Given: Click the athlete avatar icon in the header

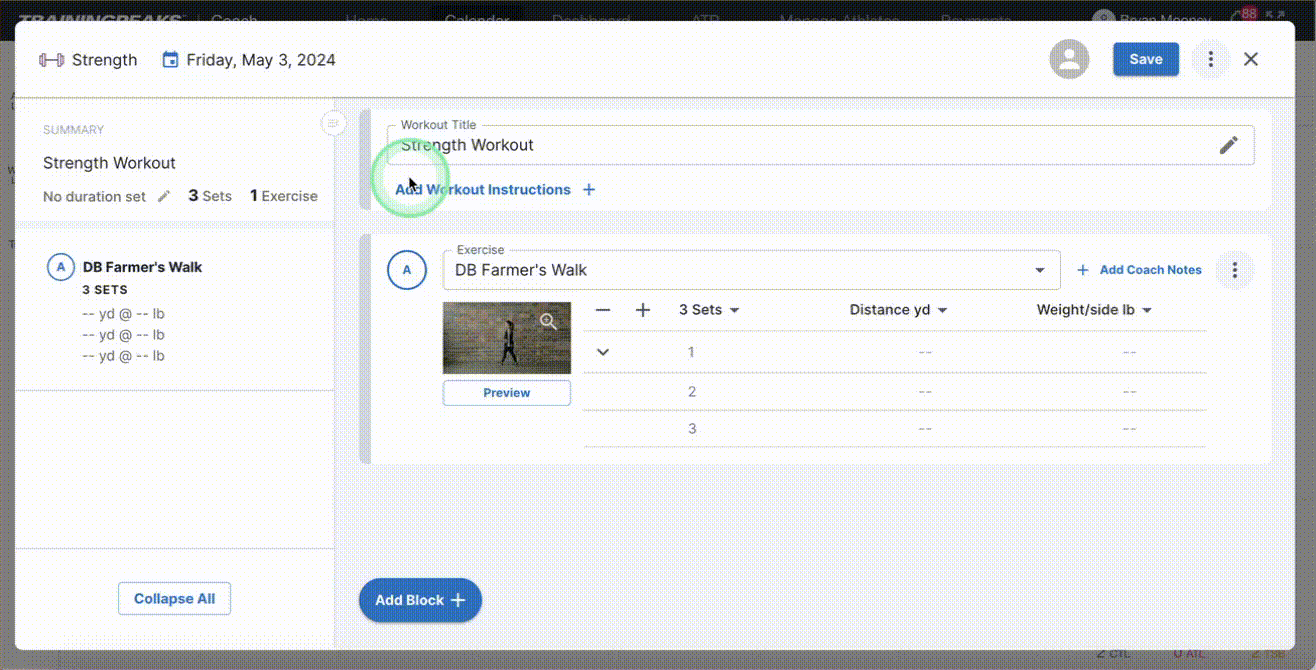Looking at the screenshot, I should pyautogui.click(x=1069, y=59).
